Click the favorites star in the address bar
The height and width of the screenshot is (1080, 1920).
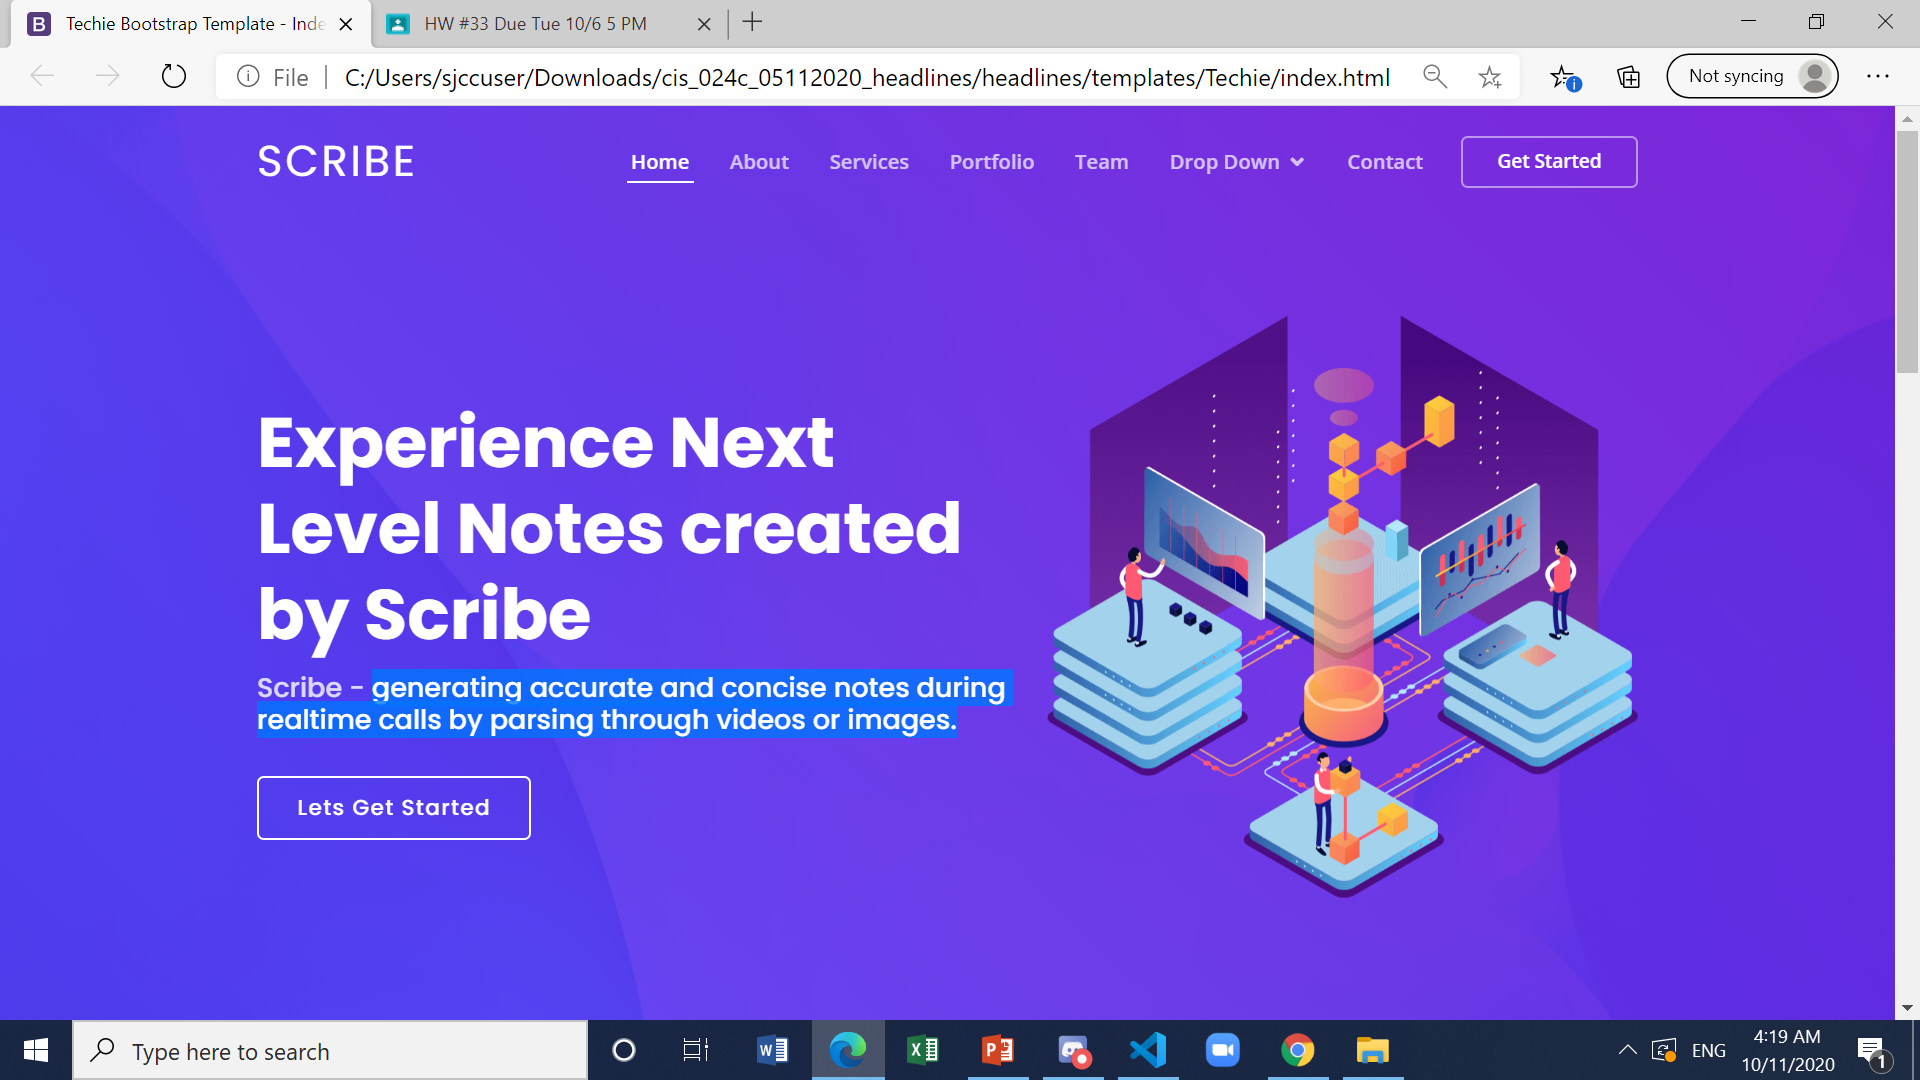coord(1491,76)
